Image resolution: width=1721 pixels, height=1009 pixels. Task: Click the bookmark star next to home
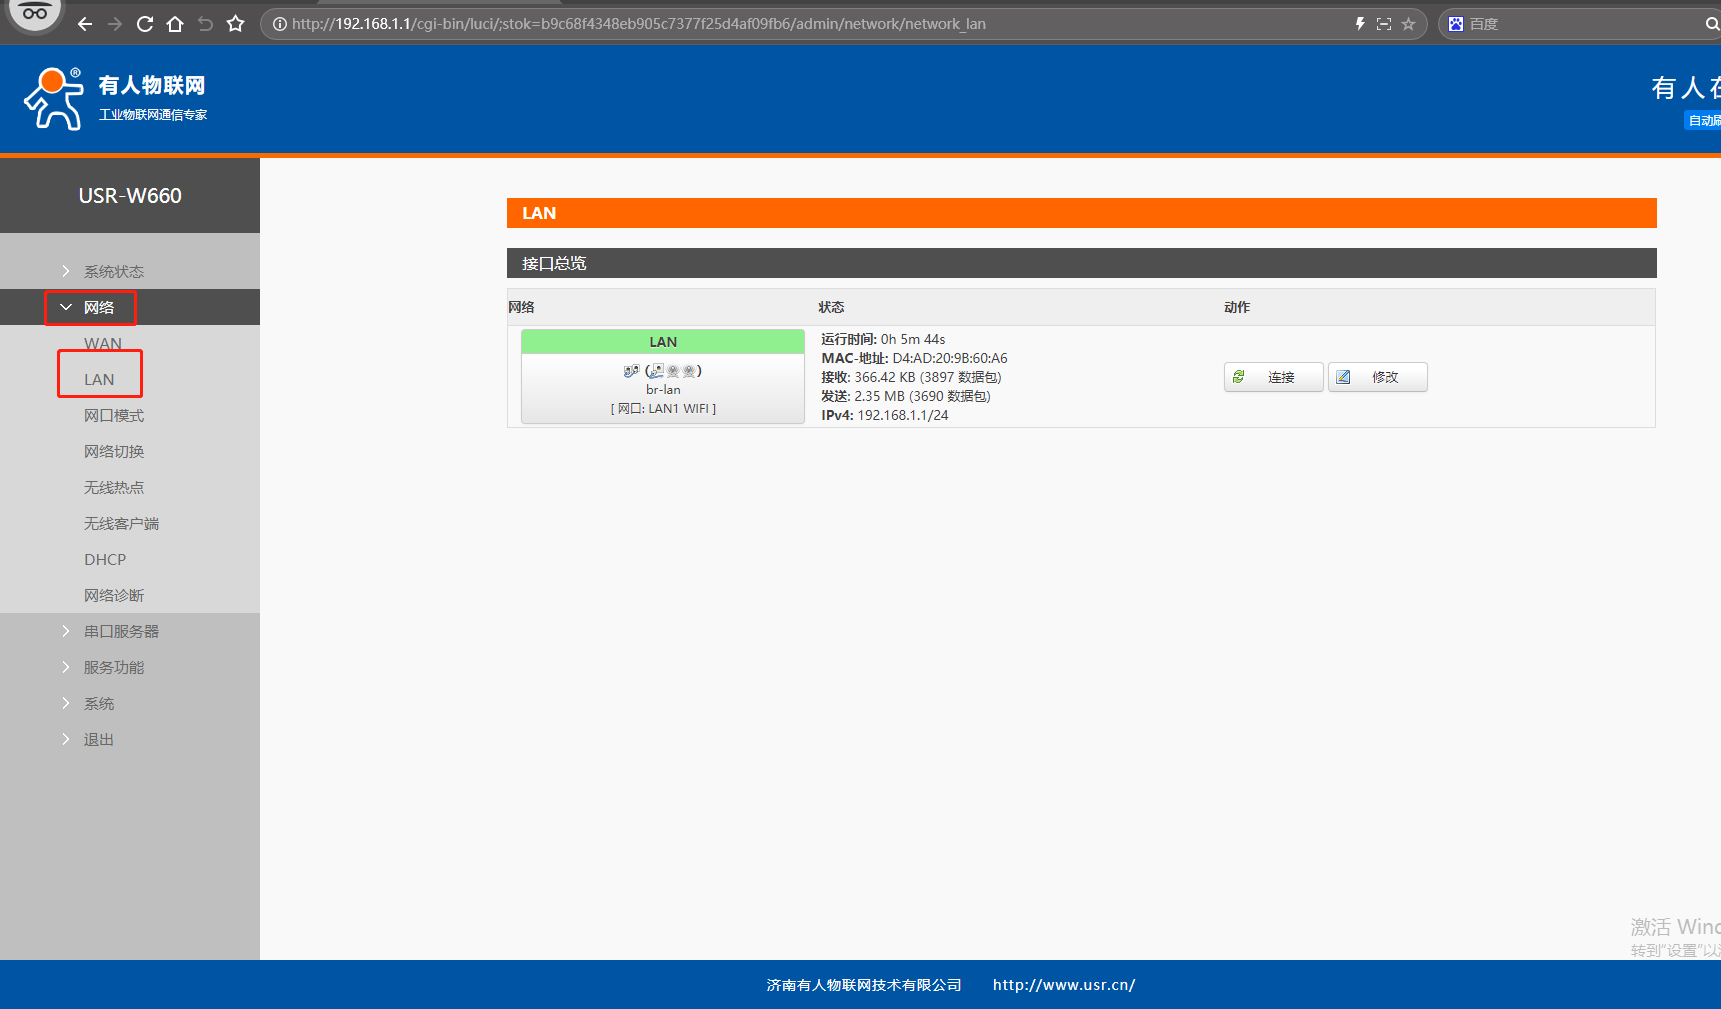236,24
